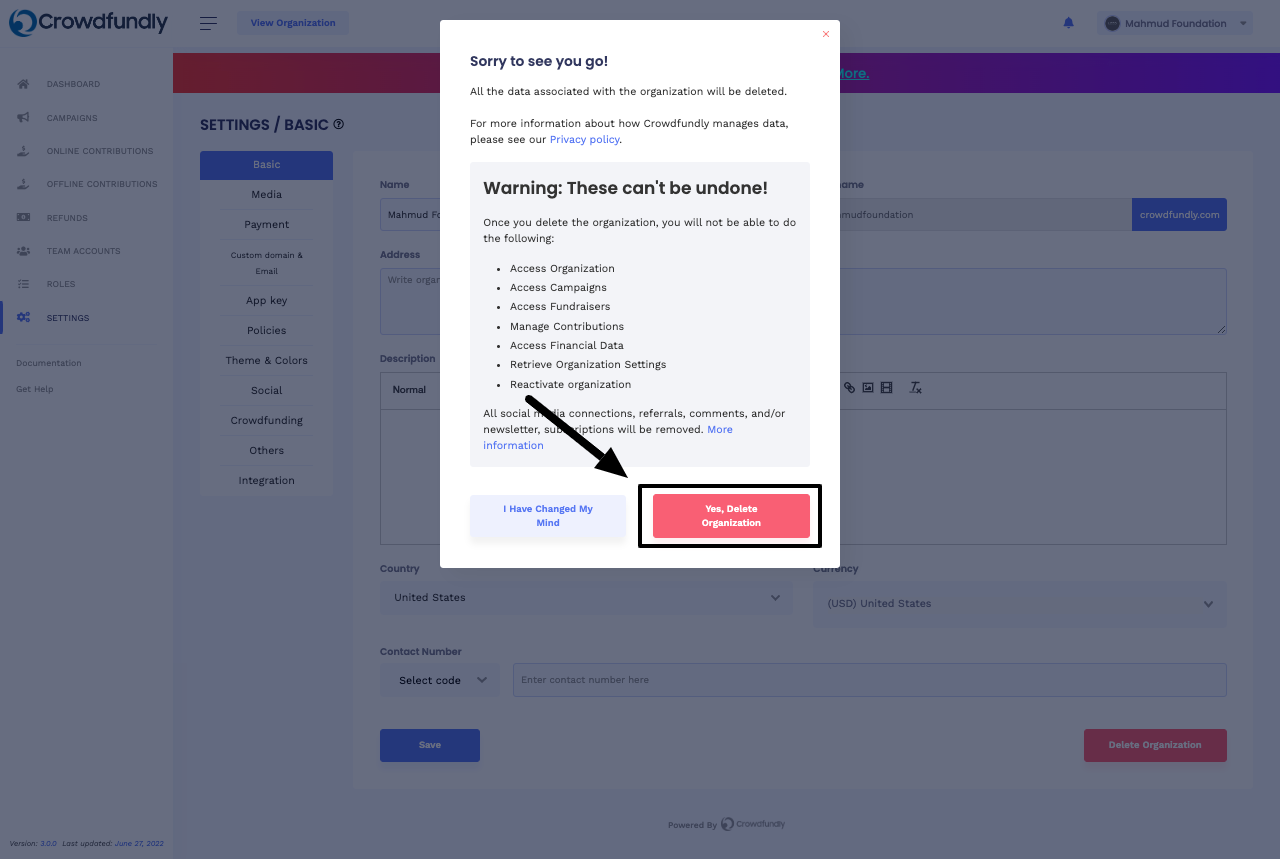Close the delete organization dialog

click(826, 34)
